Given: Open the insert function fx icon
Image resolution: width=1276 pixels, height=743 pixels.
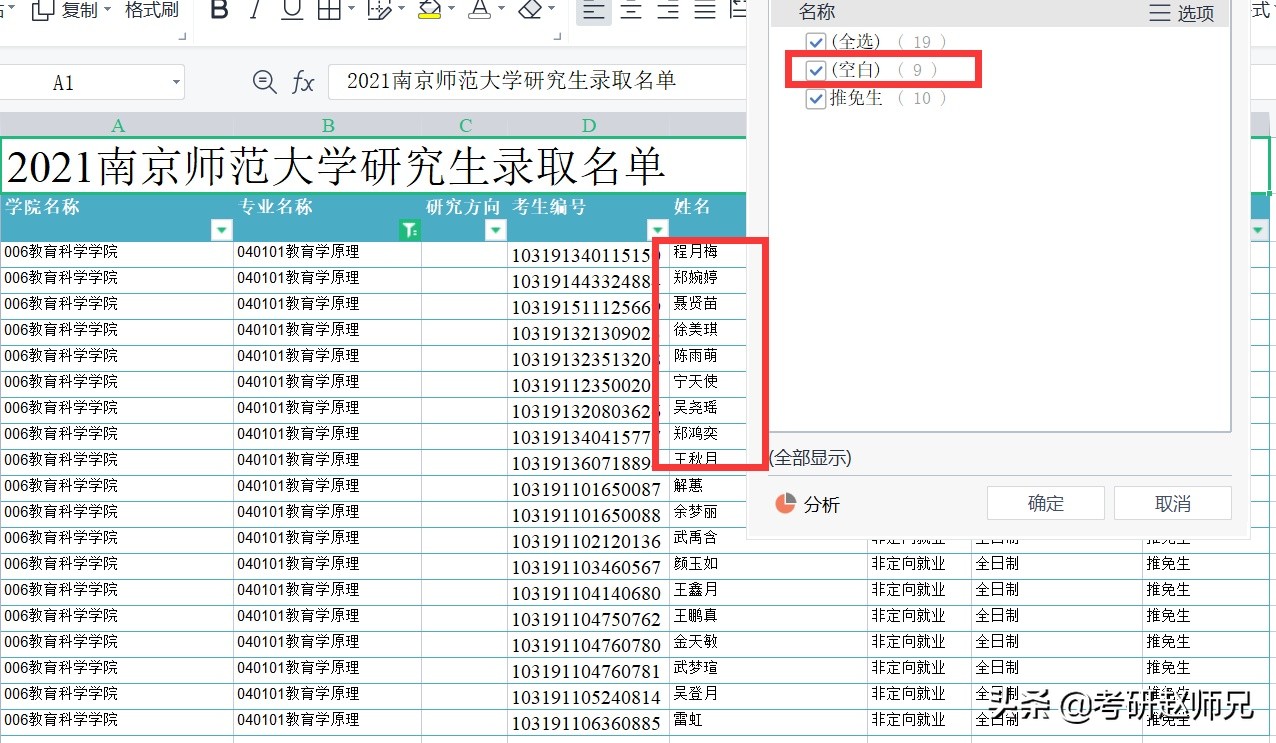Looking at the screenshot, I should pos(302,83).
